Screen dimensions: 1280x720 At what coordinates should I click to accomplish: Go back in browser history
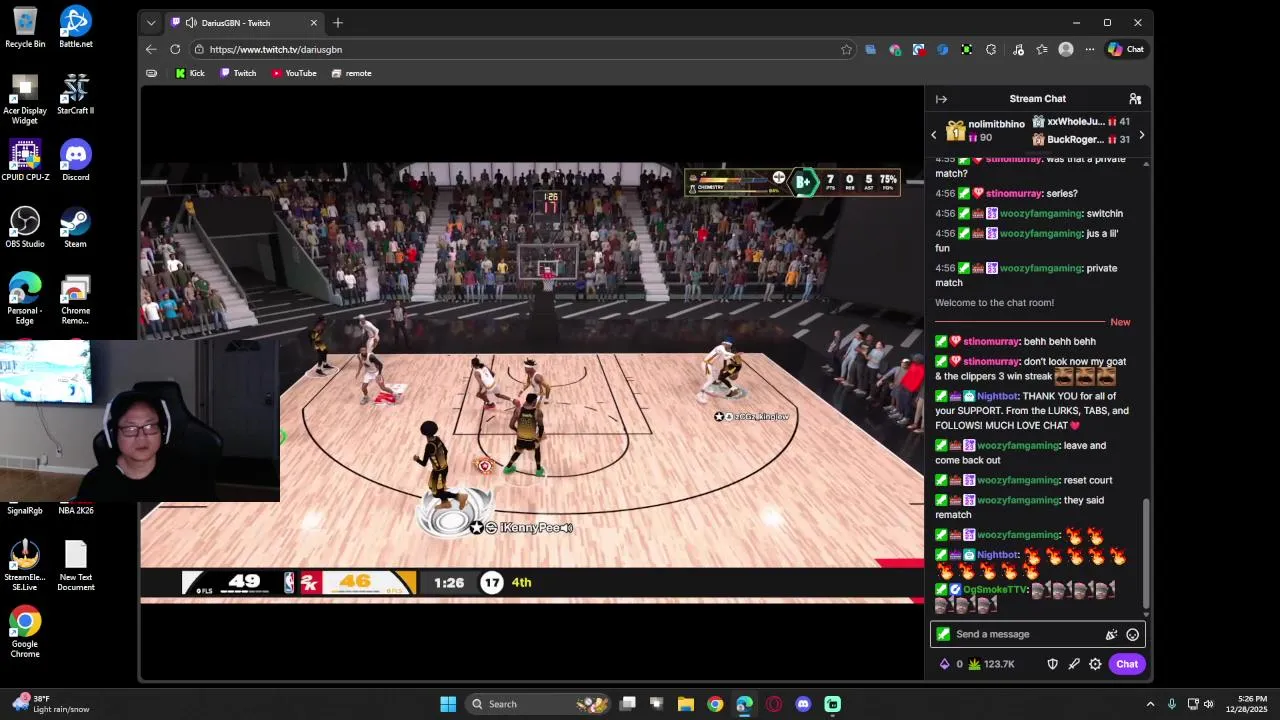tap(151, 49)
